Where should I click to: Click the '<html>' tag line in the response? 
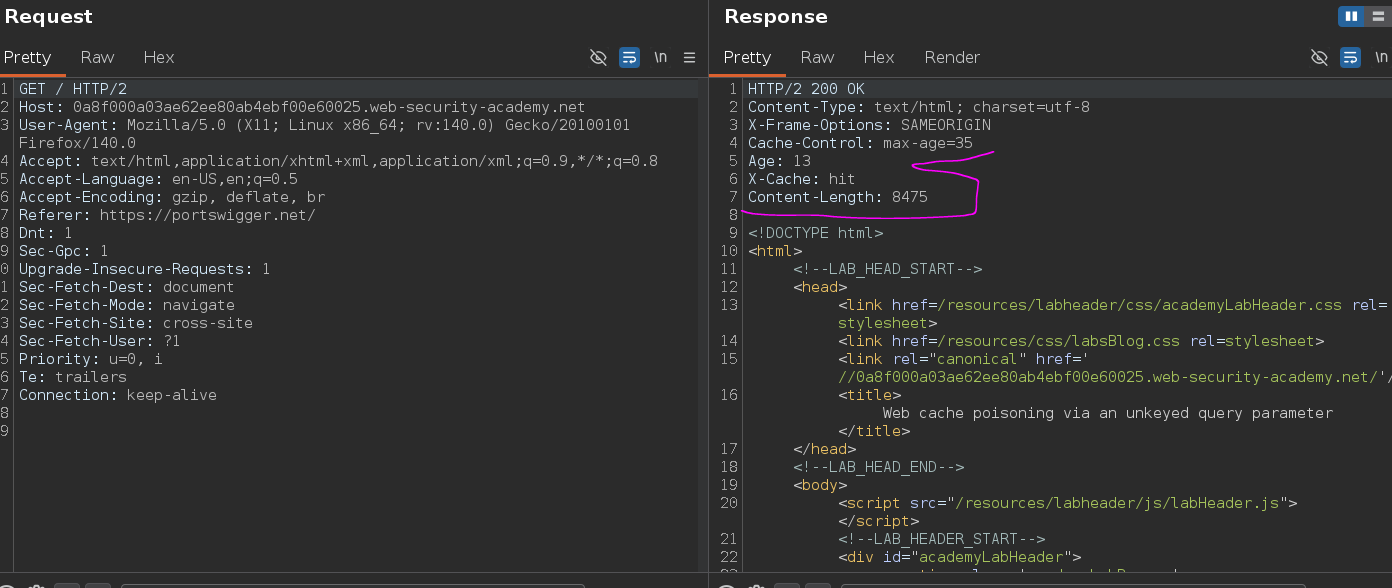click(775, 251)
